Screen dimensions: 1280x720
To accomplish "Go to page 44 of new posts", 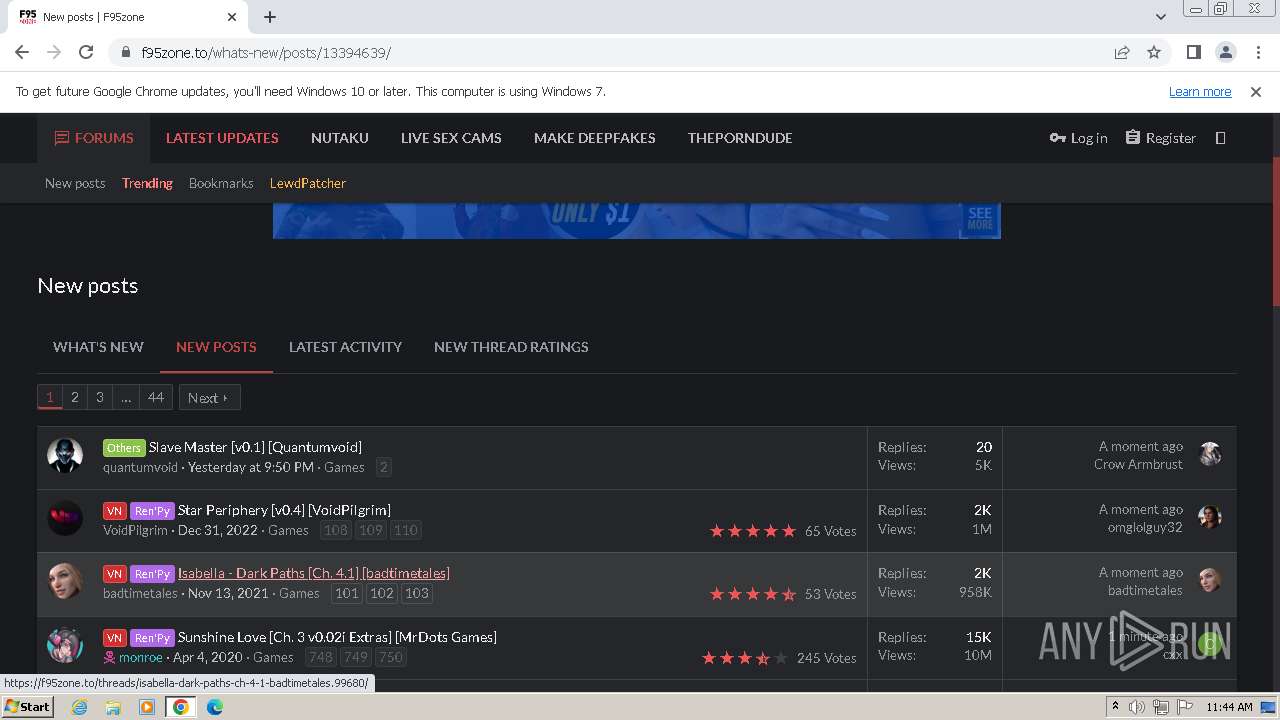I will click(156, 397).
